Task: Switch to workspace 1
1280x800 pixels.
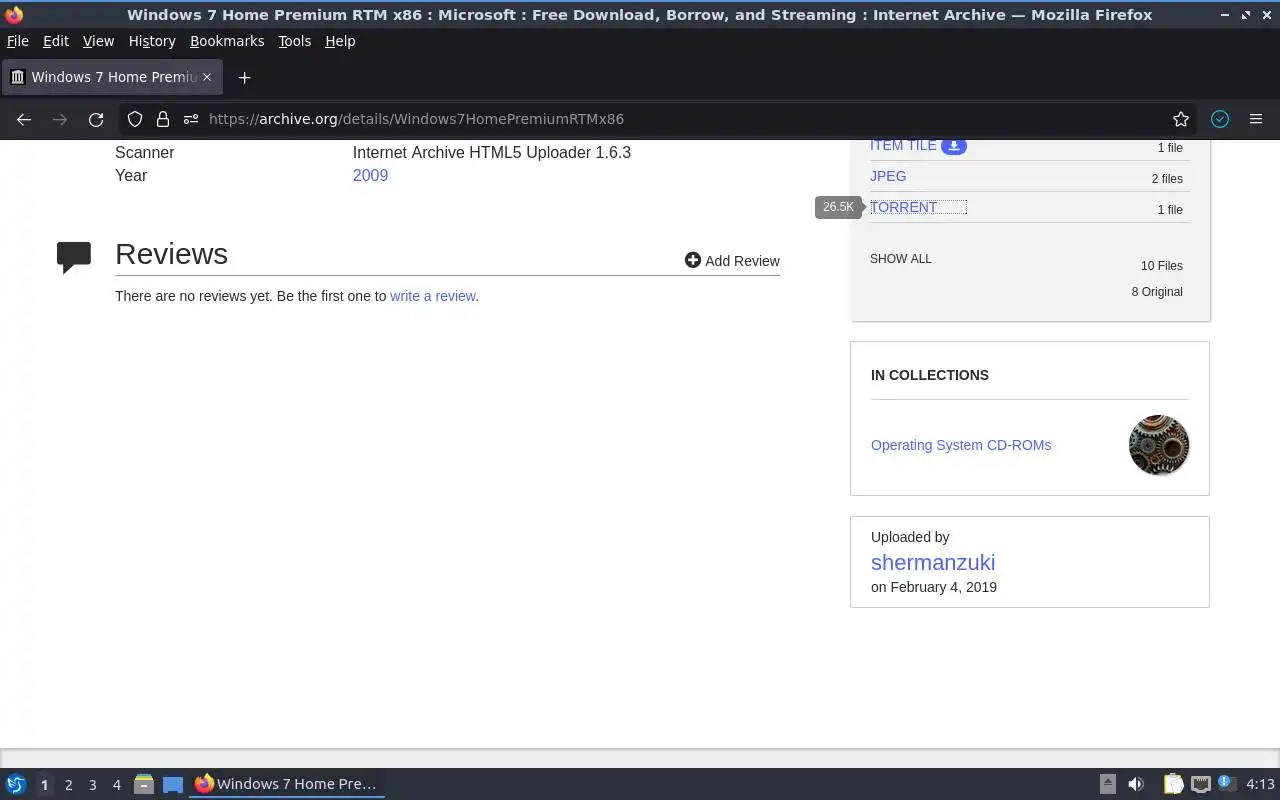Action: (44, 785)
